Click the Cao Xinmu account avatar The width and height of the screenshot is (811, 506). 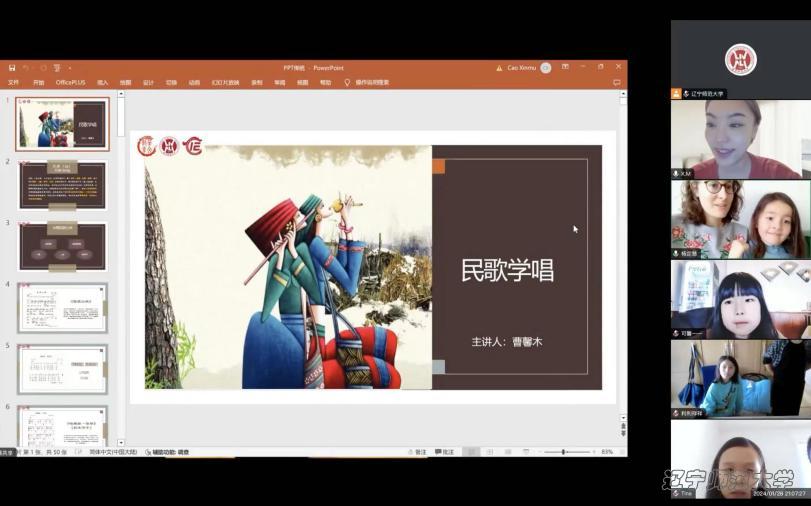point(546,68)
